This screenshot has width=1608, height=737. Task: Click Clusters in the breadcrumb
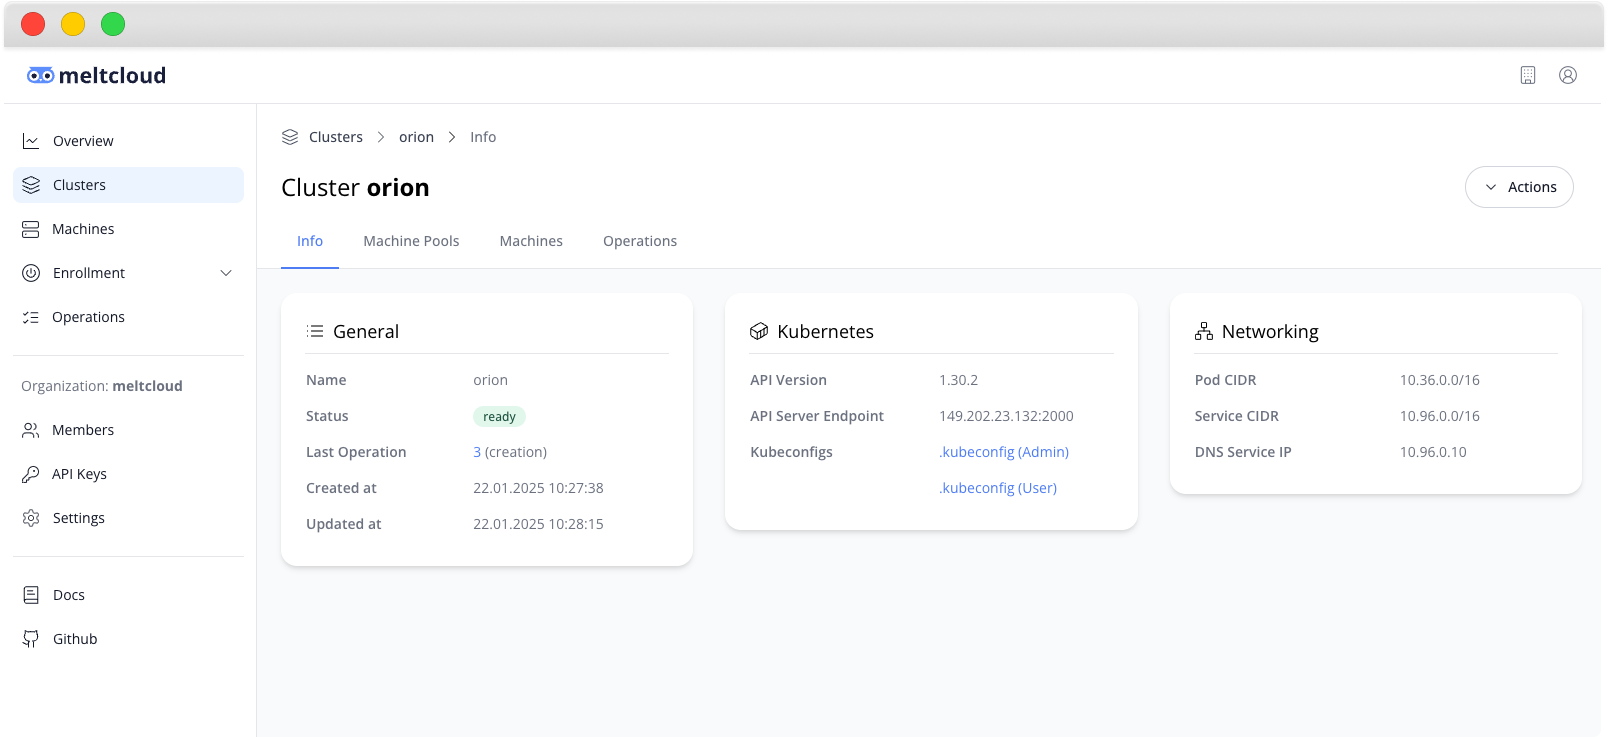[x=336, y=137]
